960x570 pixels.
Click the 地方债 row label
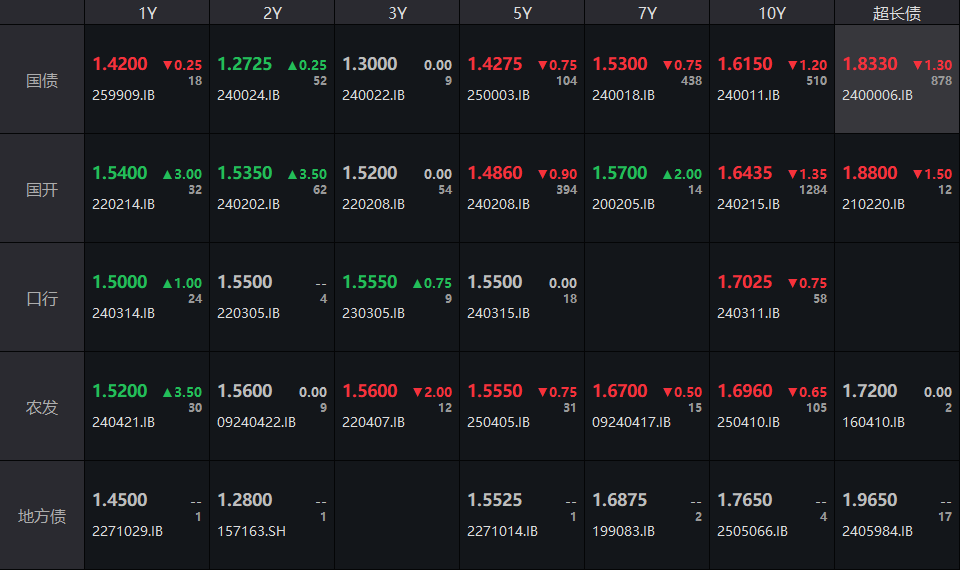pos(42,516)
